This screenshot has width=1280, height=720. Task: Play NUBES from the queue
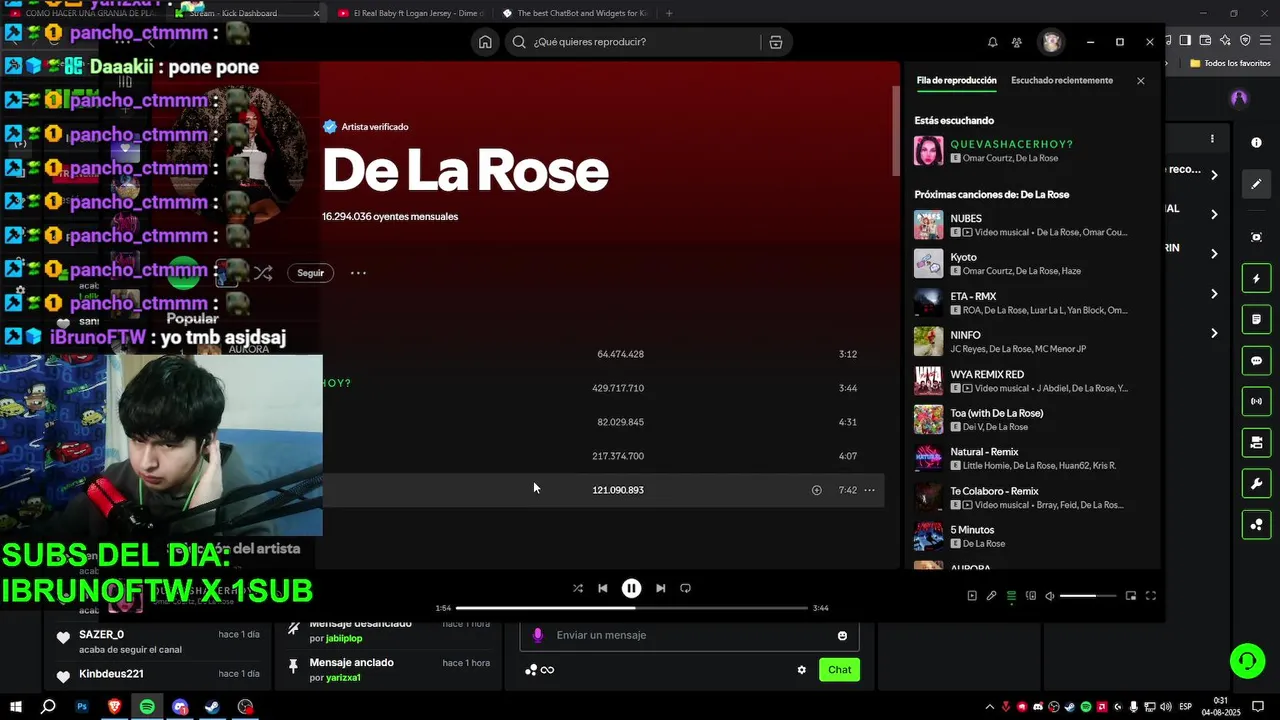tap(1030, 225)
